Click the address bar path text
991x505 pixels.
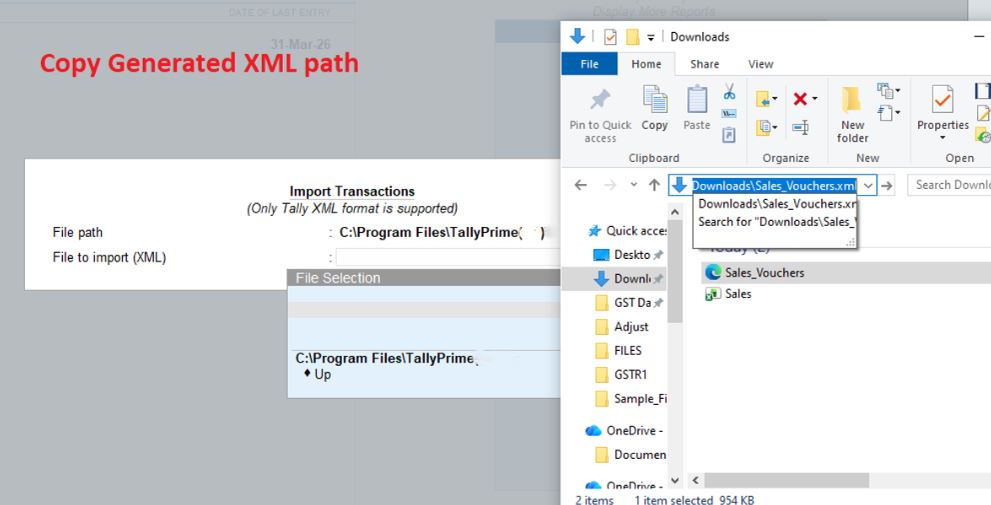point(774,186)
